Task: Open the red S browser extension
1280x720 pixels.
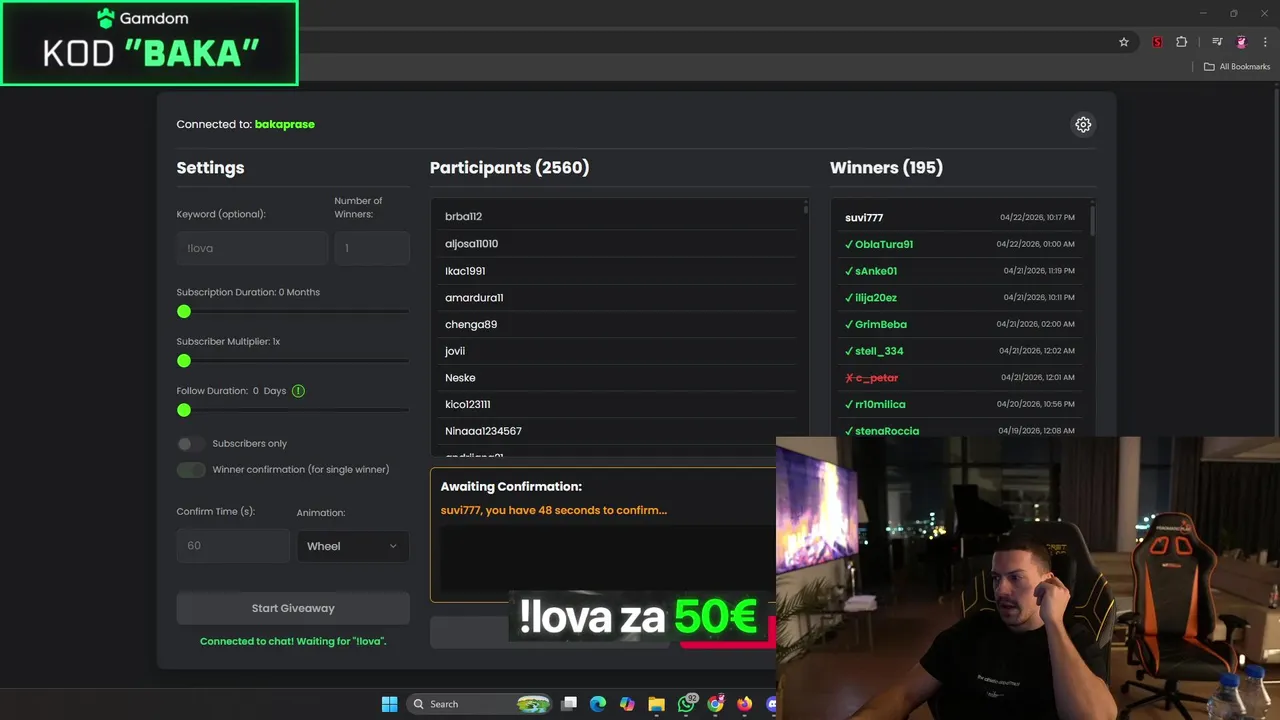Action: 1157,42
